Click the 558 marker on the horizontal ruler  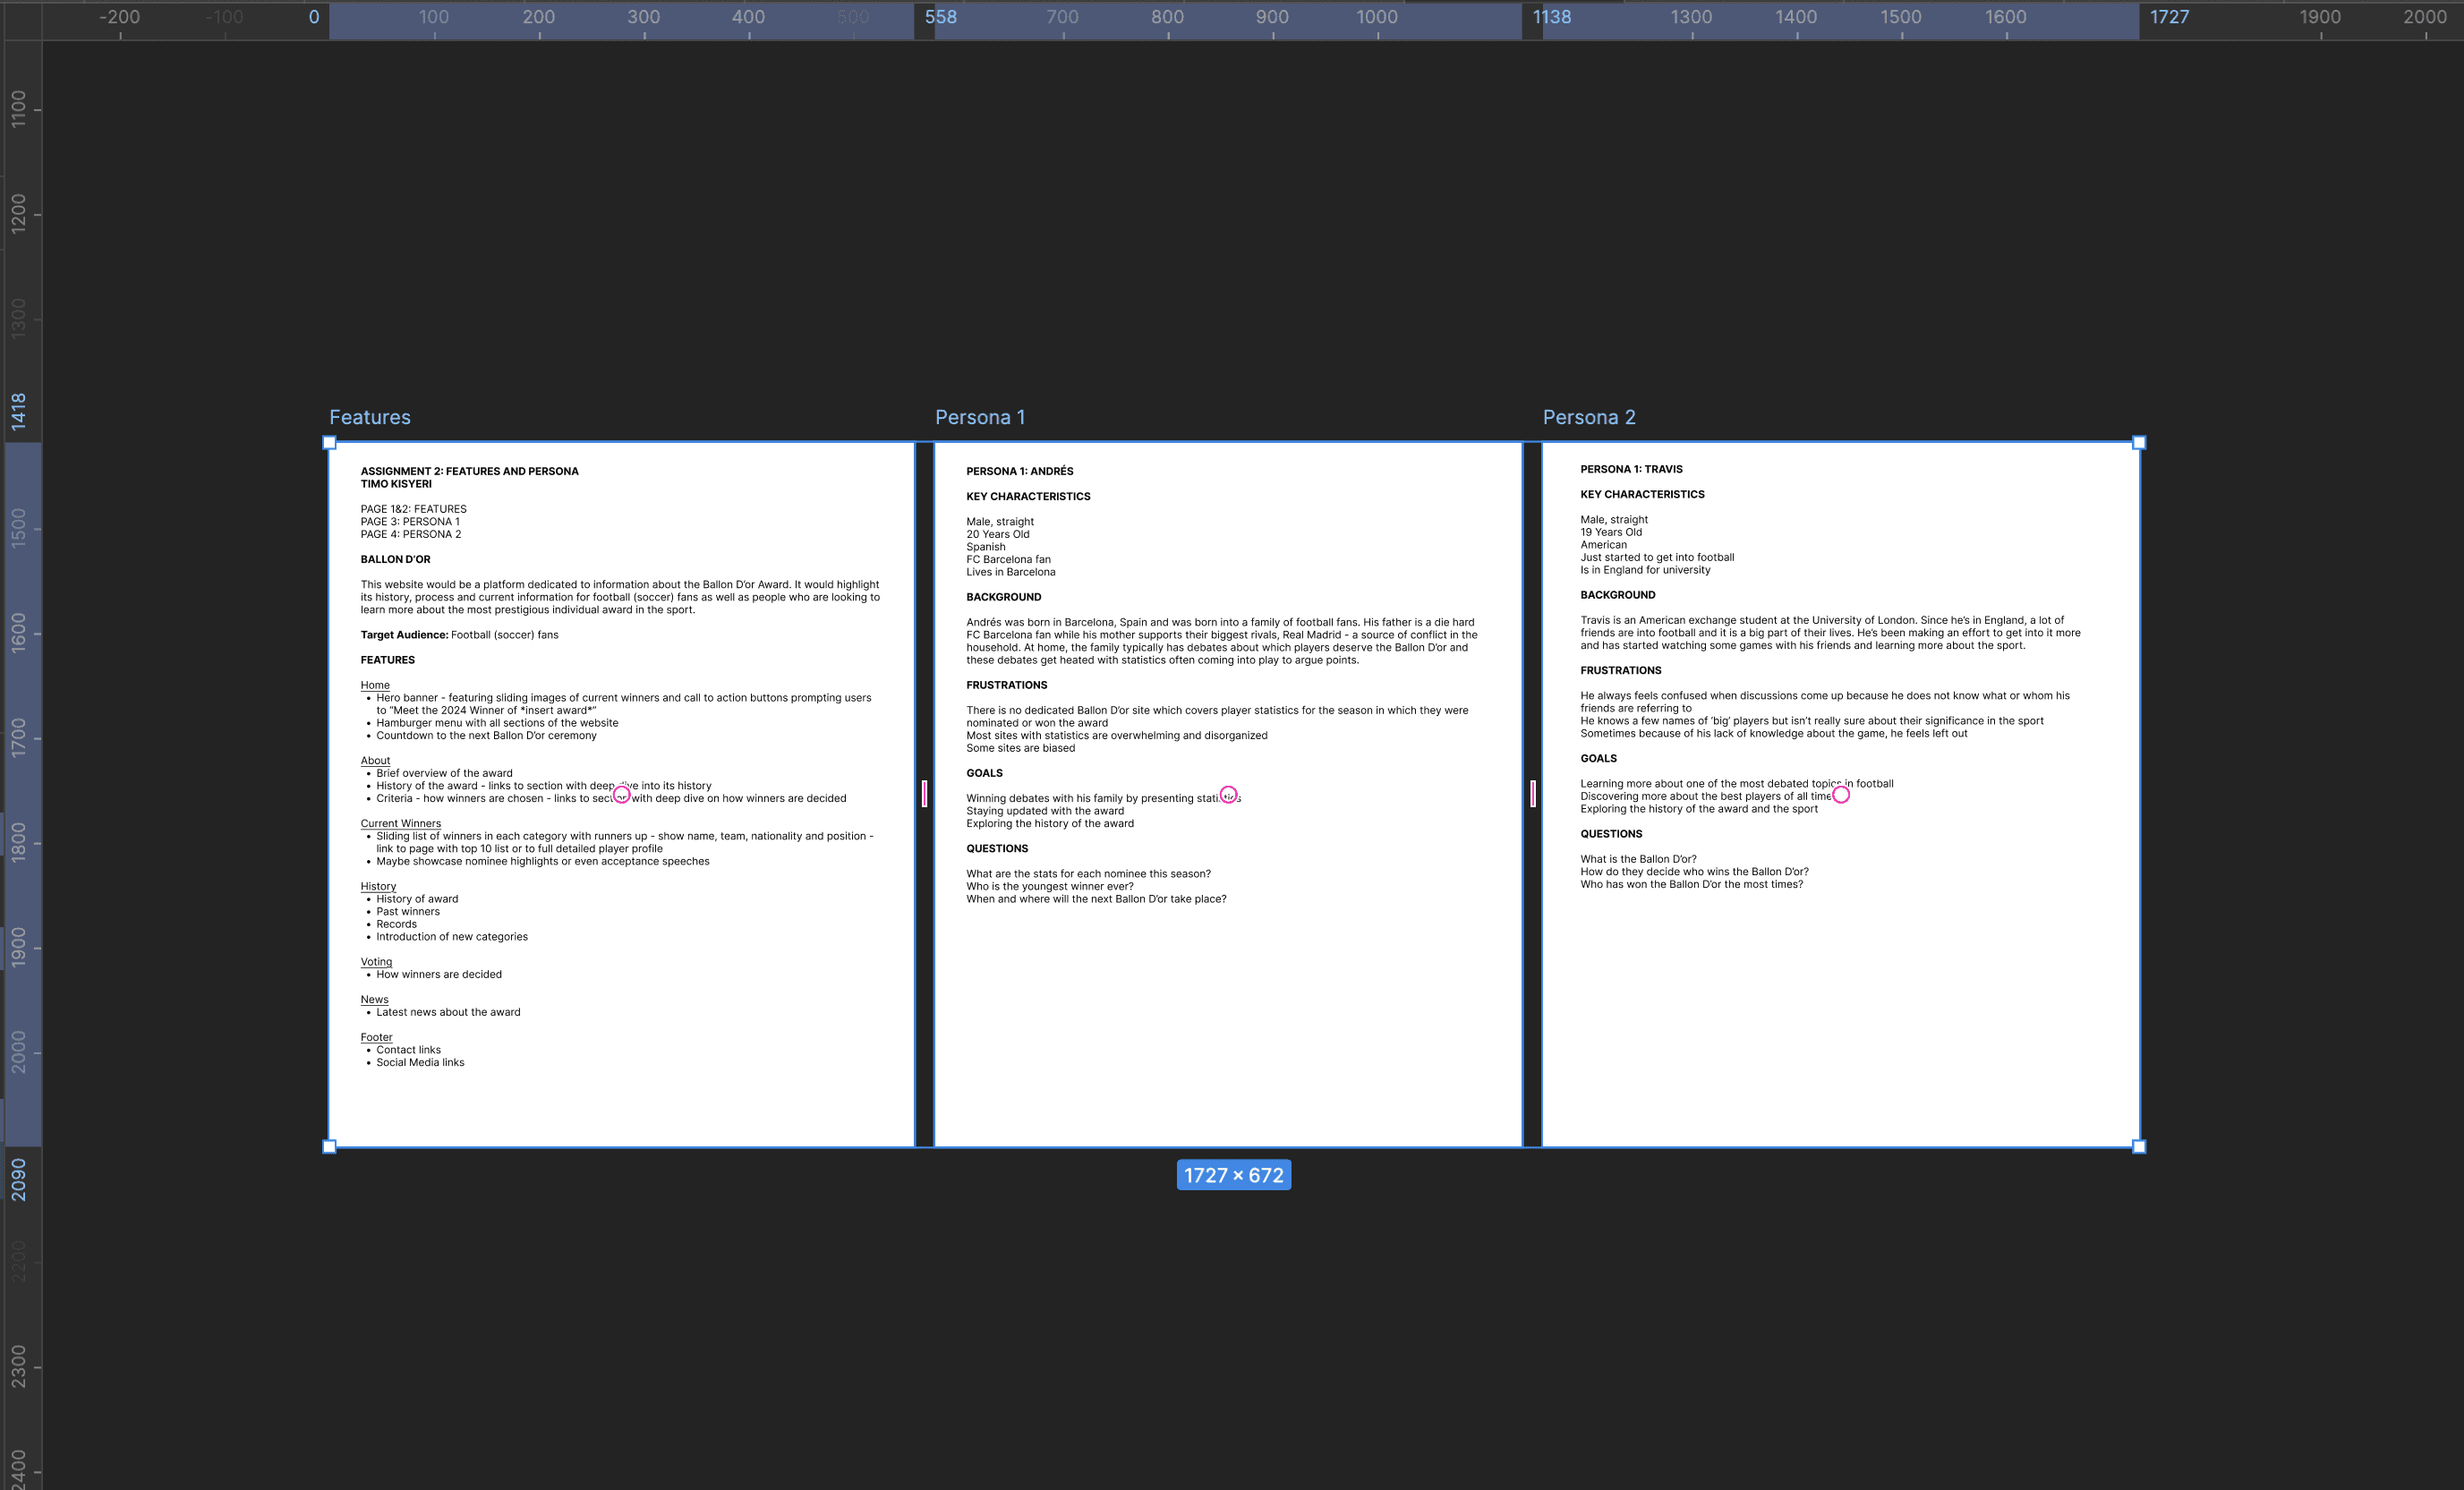(940, 17)
